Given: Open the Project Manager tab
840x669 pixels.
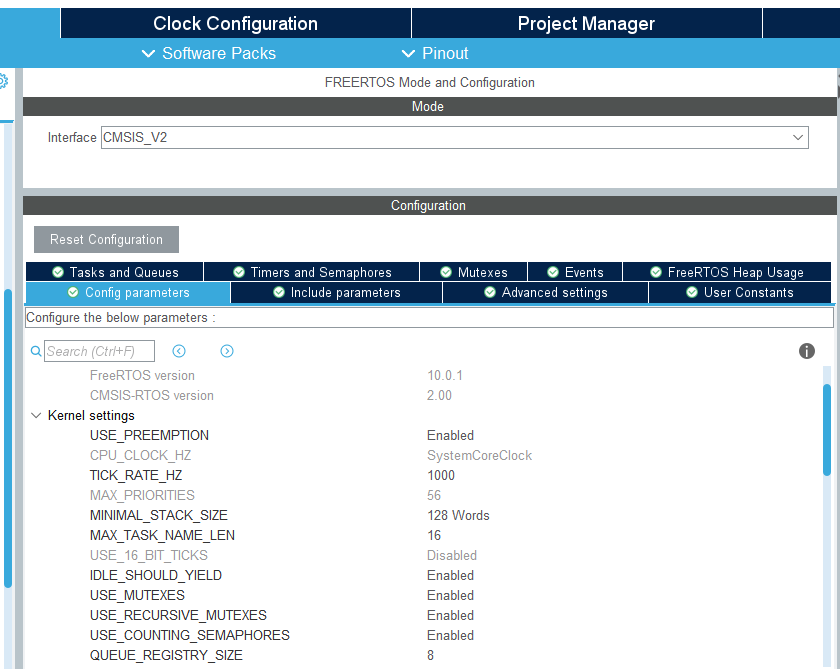Looking at the screenshot, I should 587,24.
